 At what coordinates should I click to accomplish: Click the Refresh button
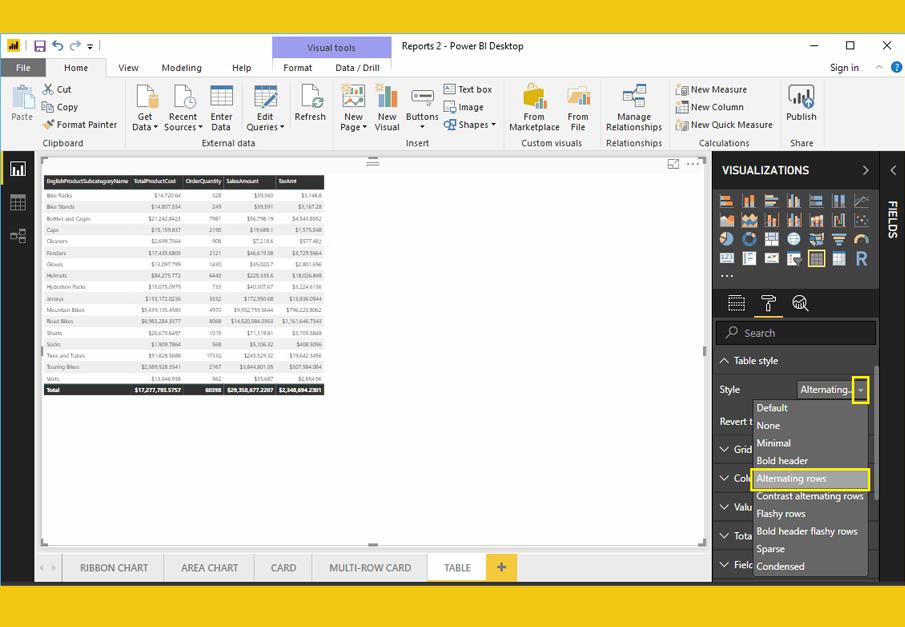[x=310, y=103]
